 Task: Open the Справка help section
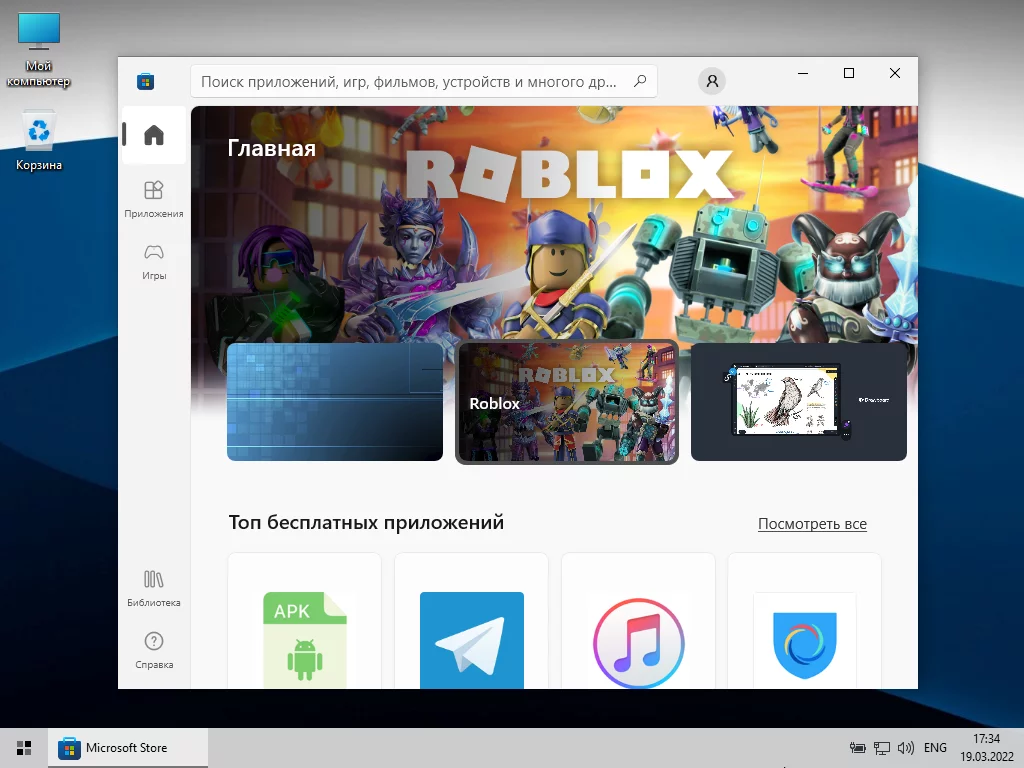154,650
